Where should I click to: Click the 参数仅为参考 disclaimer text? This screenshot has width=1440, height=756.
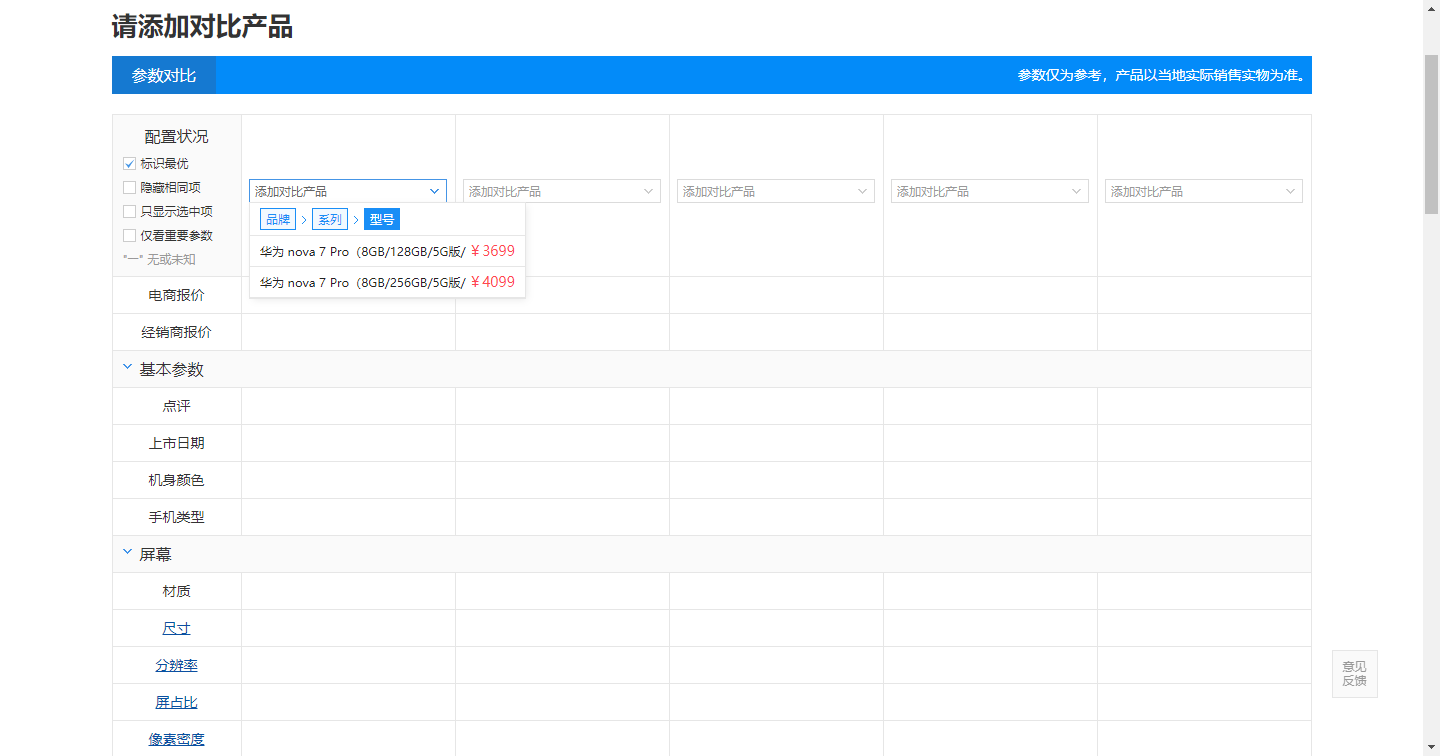(1161, 75)
